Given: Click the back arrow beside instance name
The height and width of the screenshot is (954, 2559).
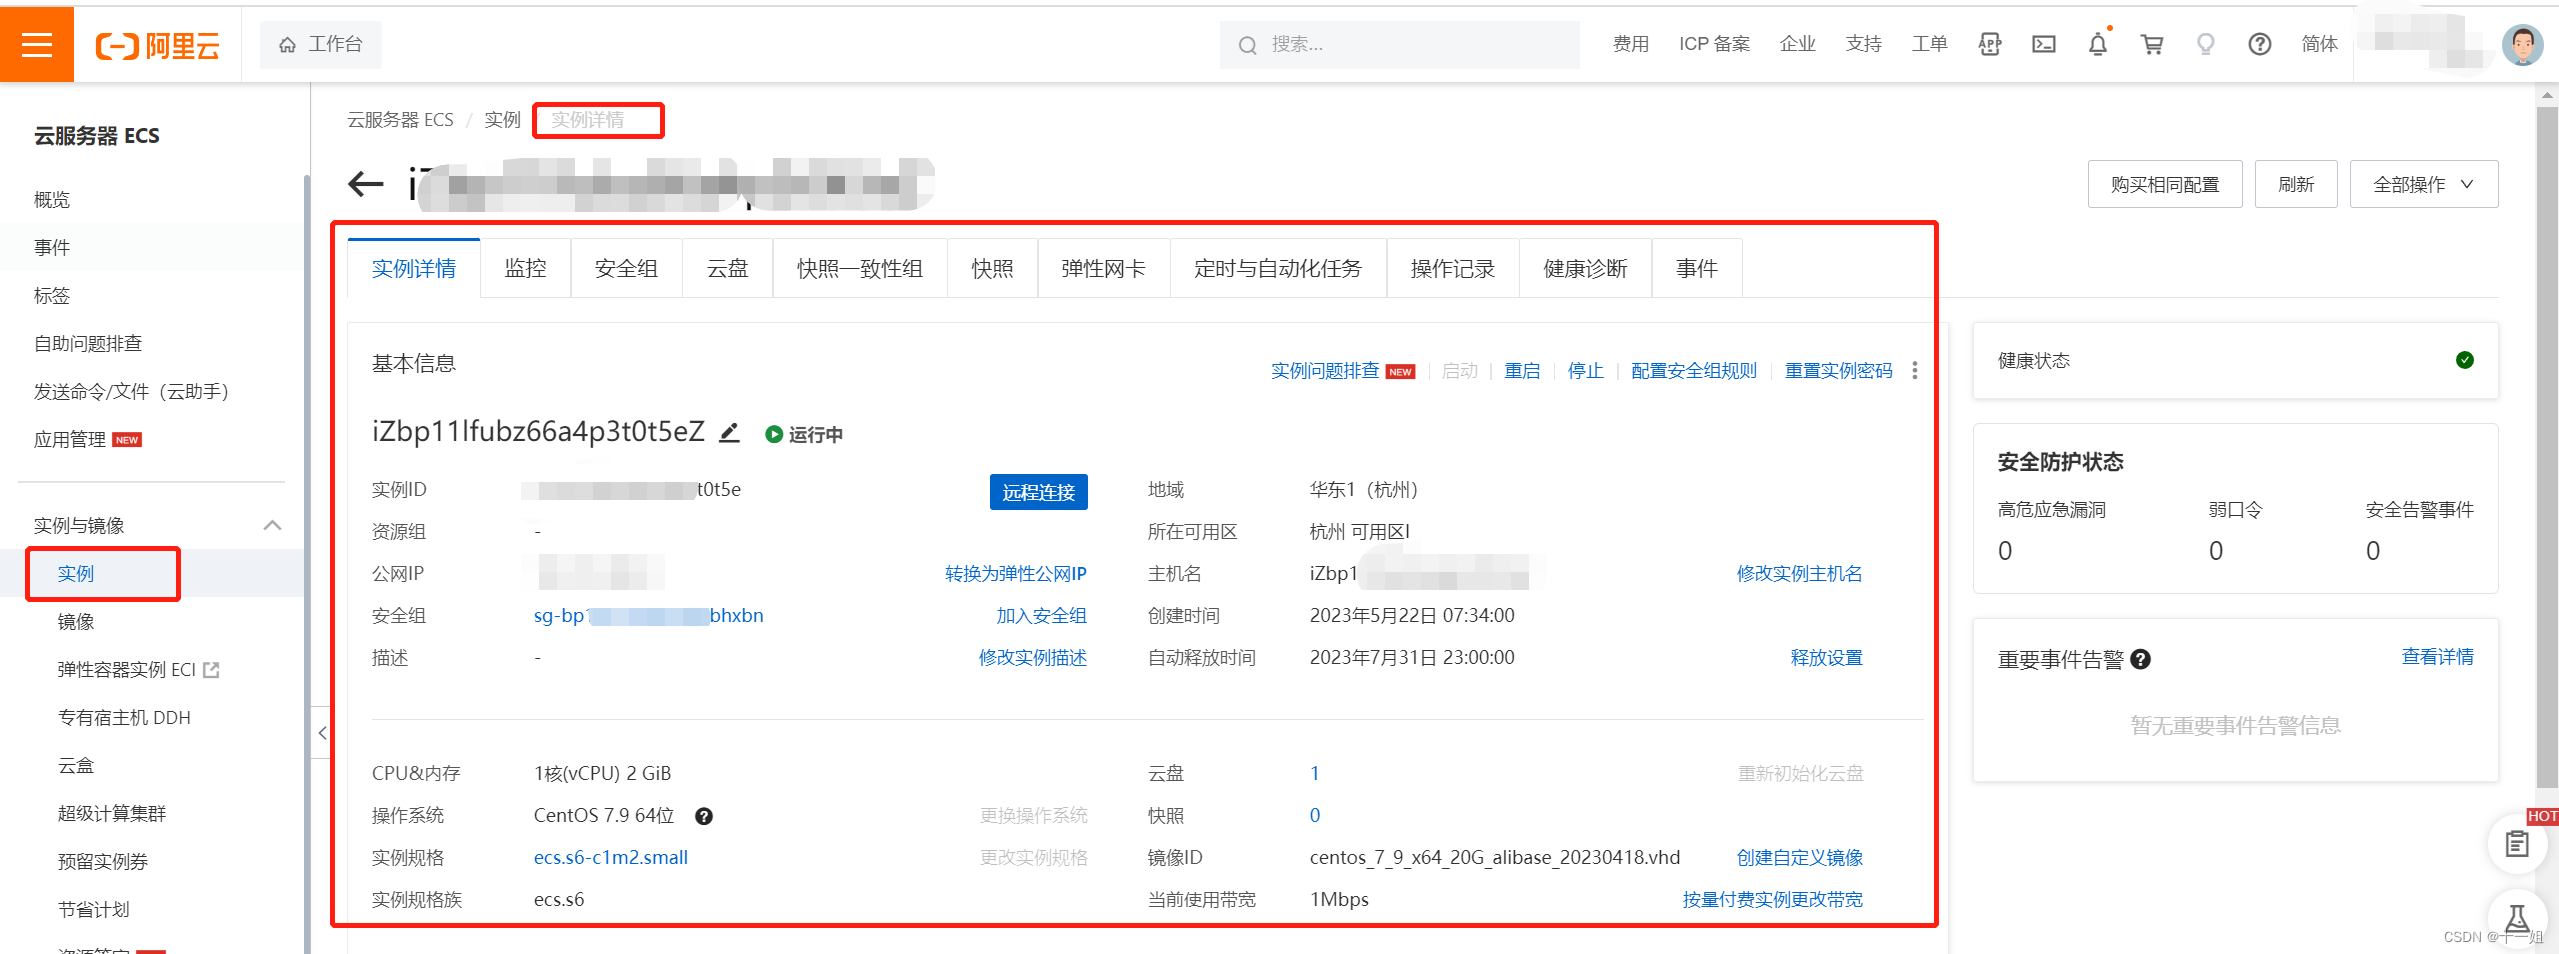Looking at the screenshot, I should click(366, 183).
